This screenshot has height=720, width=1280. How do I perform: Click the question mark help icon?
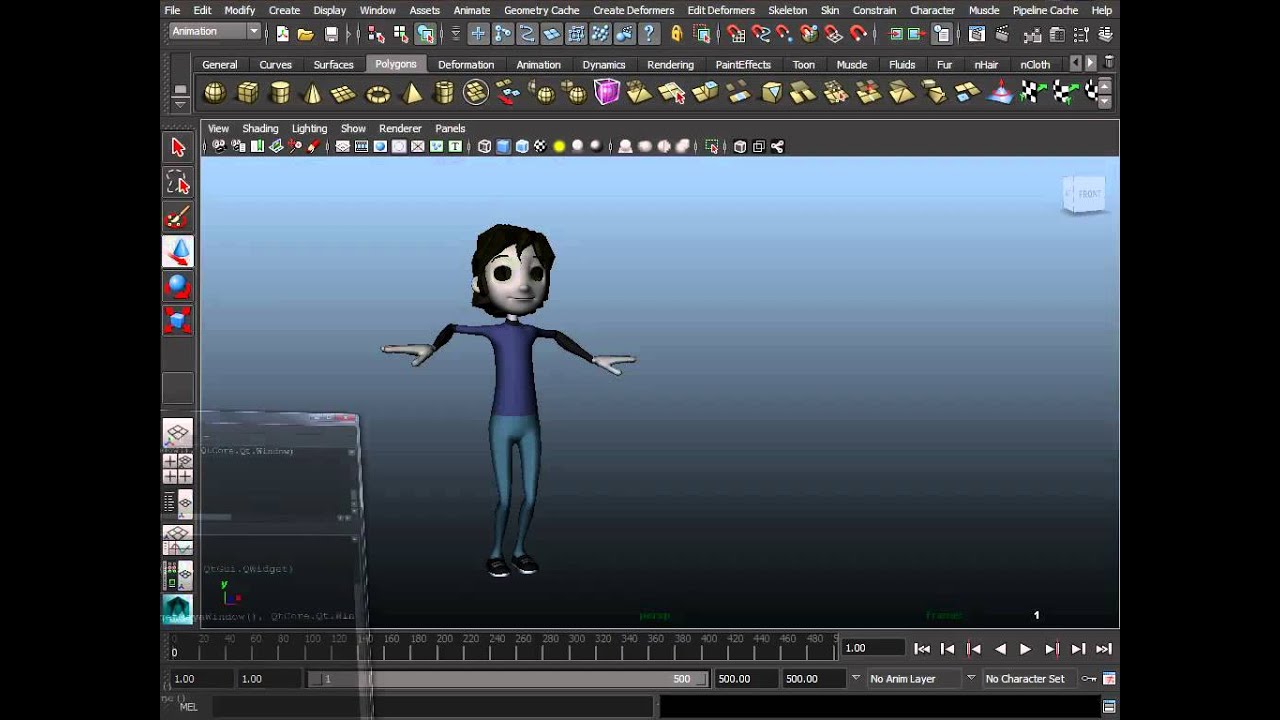651,34
